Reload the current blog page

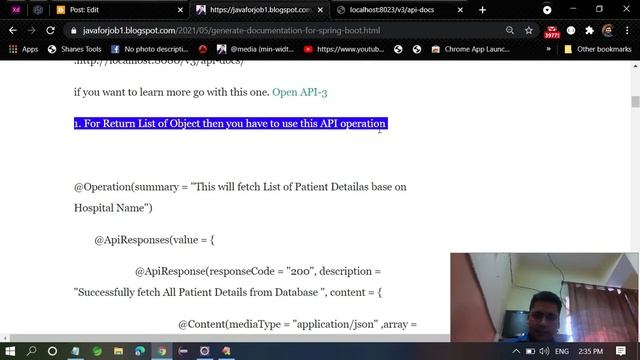[x=50, y=30]
